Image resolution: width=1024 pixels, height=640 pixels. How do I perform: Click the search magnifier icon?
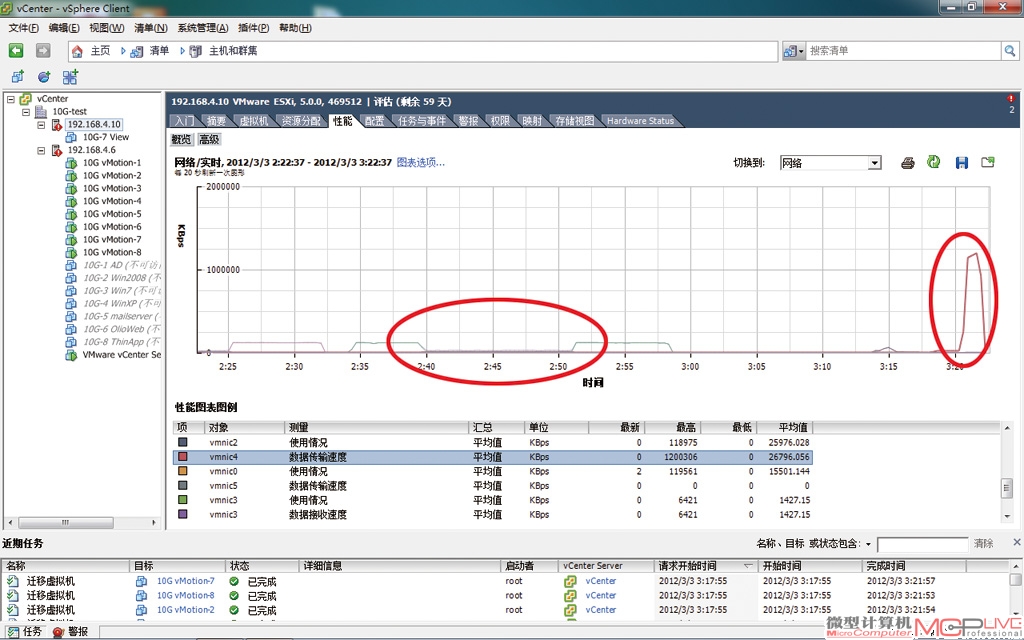pos(1010,51)
